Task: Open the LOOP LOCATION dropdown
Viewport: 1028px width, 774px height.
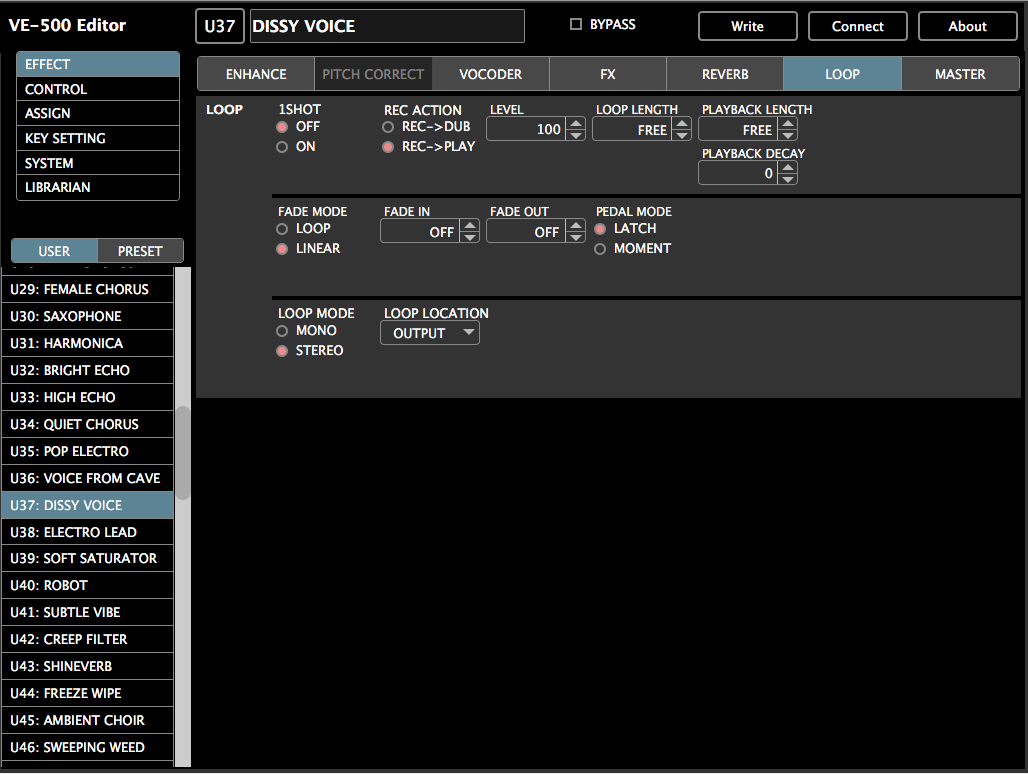Action: 430,333
